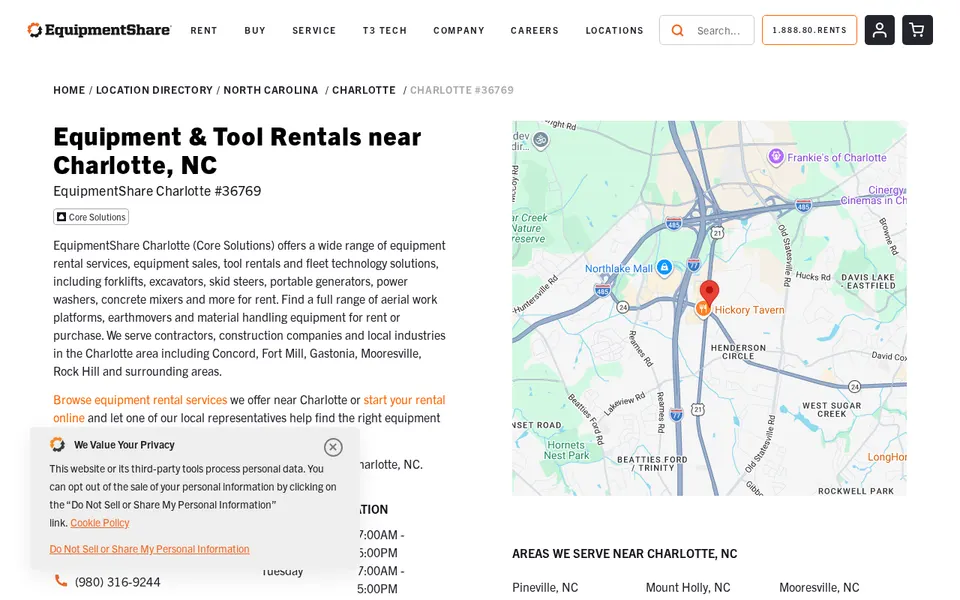Click Cinergy Cinemas label on map
Image resolution: width=960 pixels, height=600 pixels.
click(874, 195)
